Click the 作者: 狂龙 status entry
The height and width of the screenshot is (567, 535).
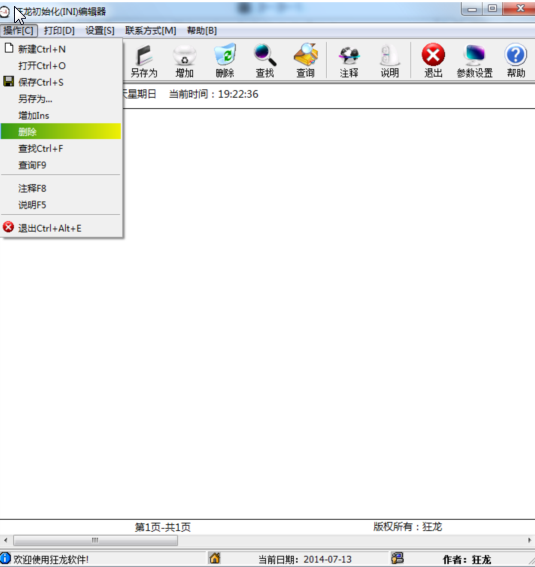pos(467,560)
